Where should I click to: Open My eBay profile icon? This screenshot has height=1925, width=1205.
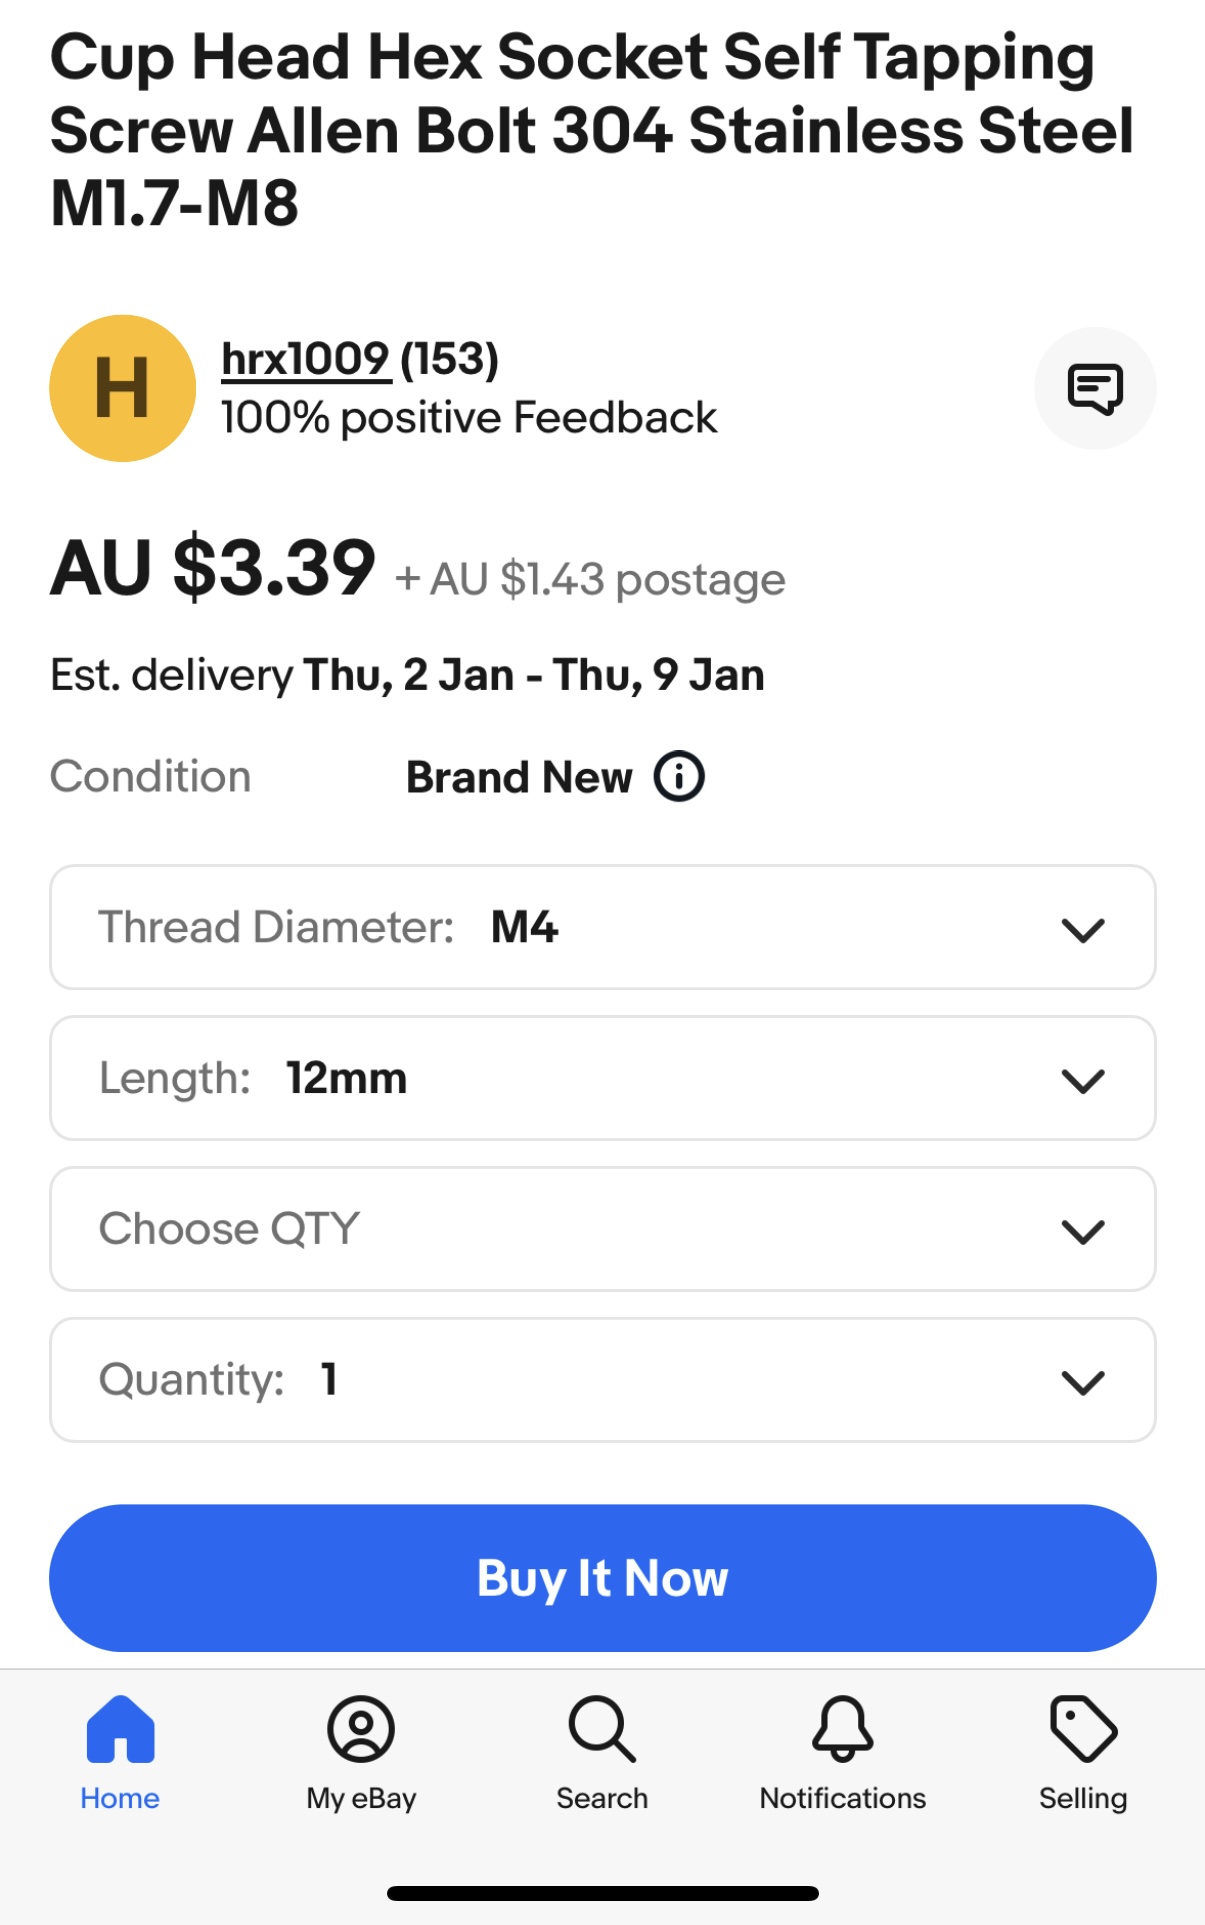361,1728
